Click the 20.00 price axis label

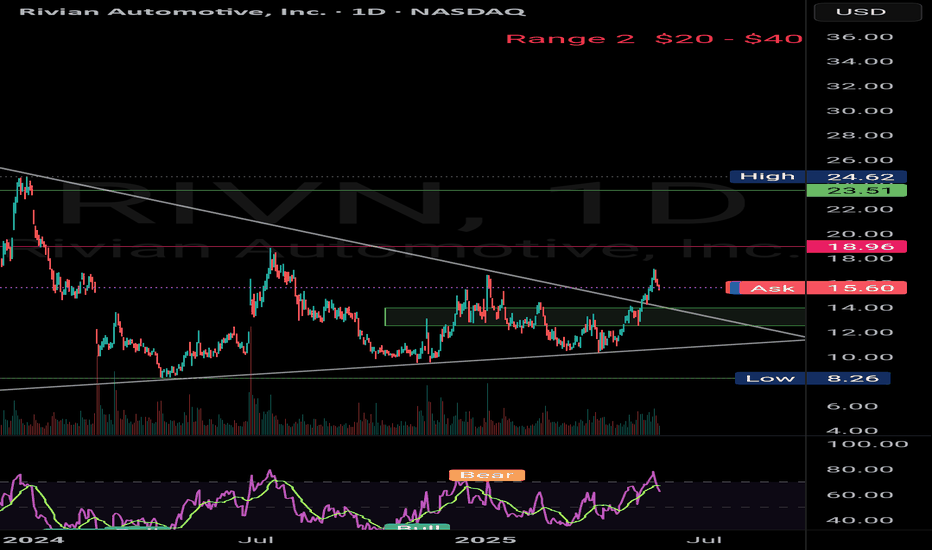click(x=860, y=234)
